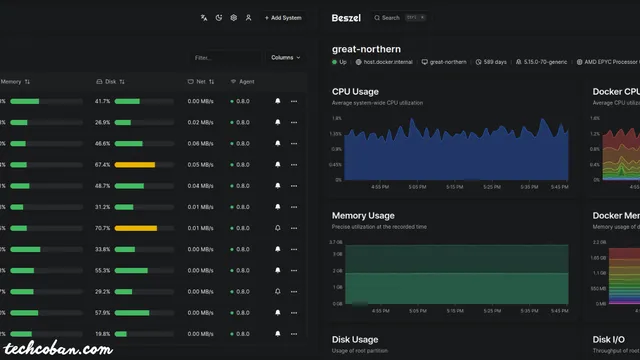The height and width of the screenshot is (360, 640).
Task: Click the Linux kernel icon beside 5.15.0-70-generic
Action: point(518,62)
